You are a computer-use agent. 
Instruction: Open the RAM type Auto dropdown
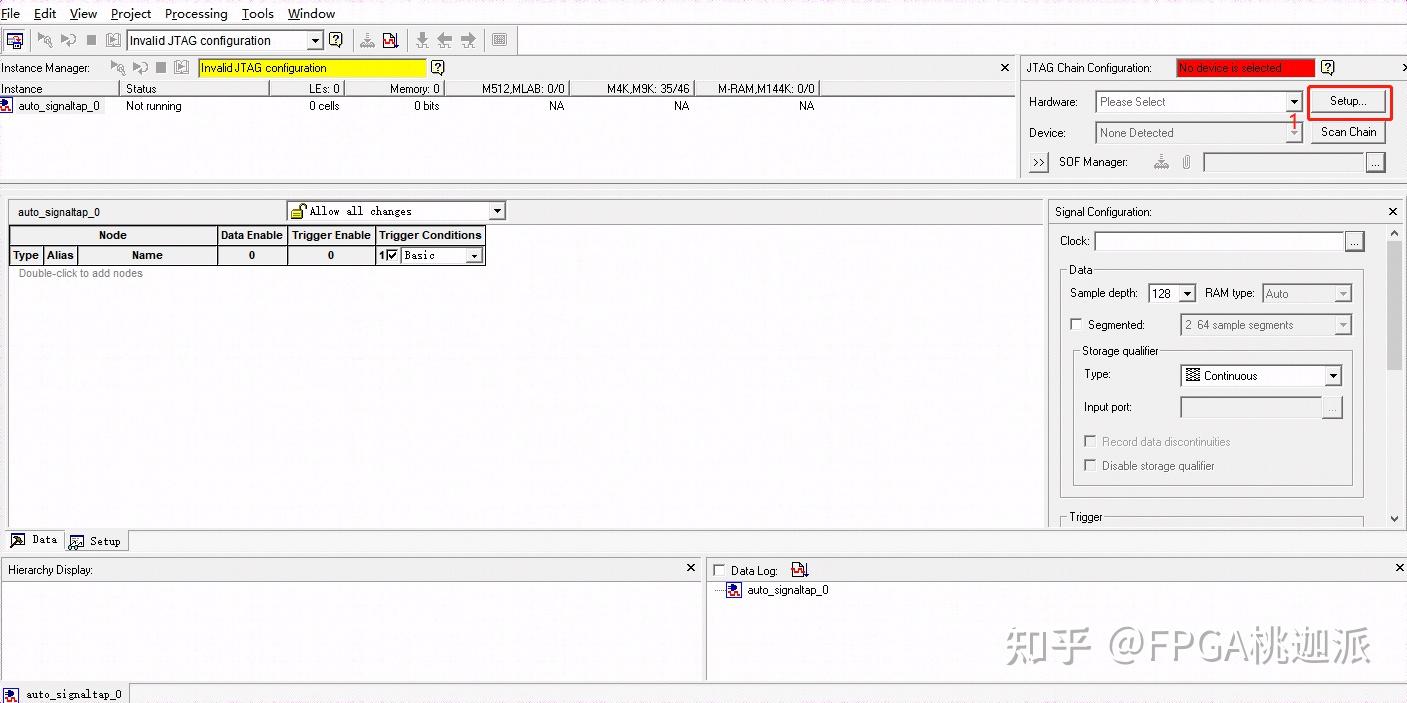coord(1343,294)
